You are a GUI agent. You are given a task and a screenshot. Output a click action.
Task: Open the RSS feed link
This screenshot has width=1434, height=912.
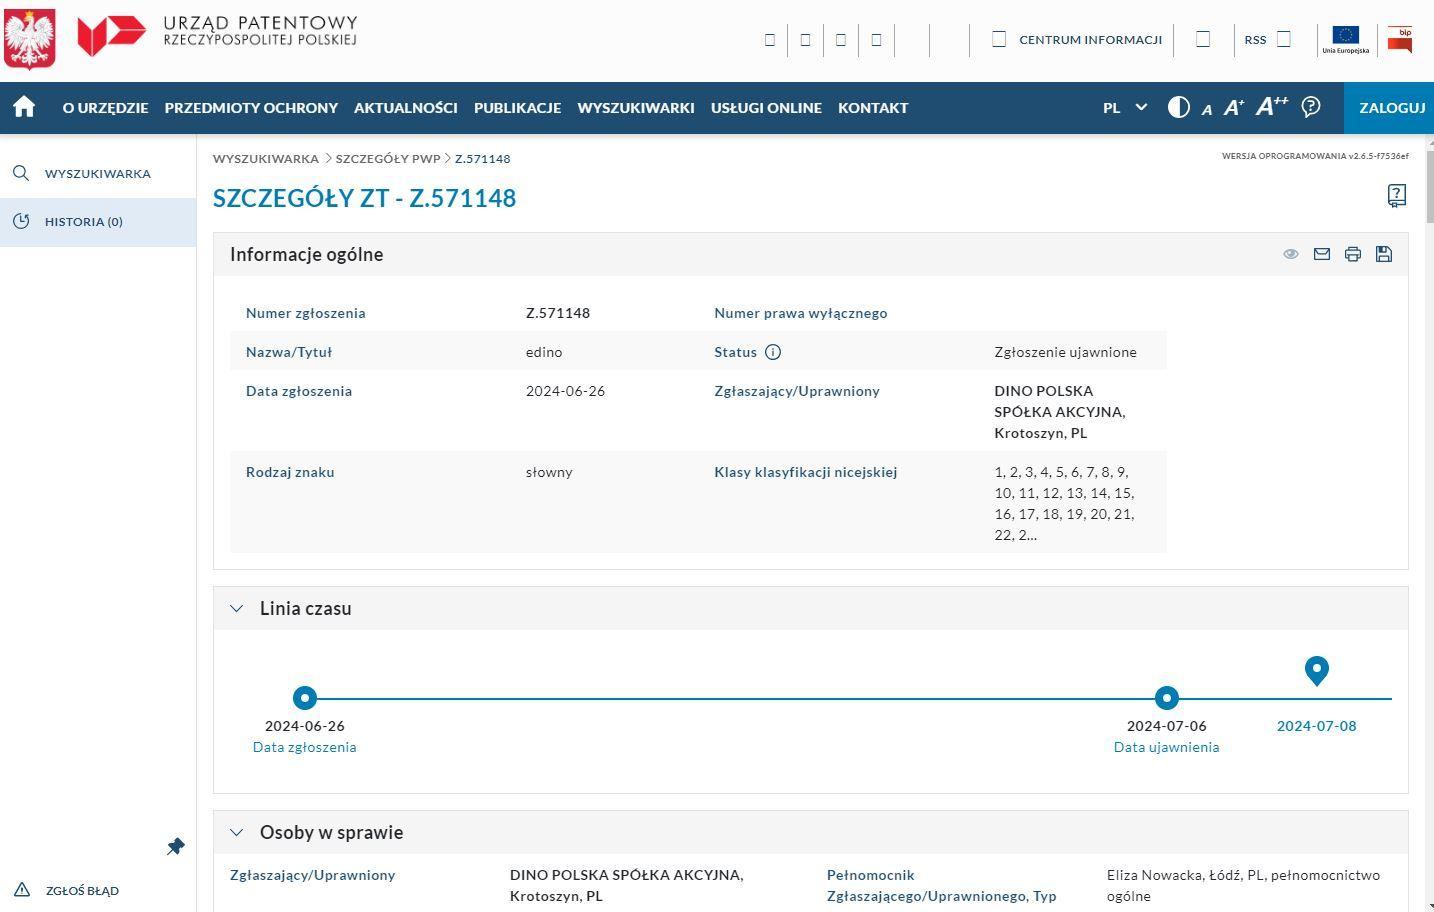[x=1255, y=40]
